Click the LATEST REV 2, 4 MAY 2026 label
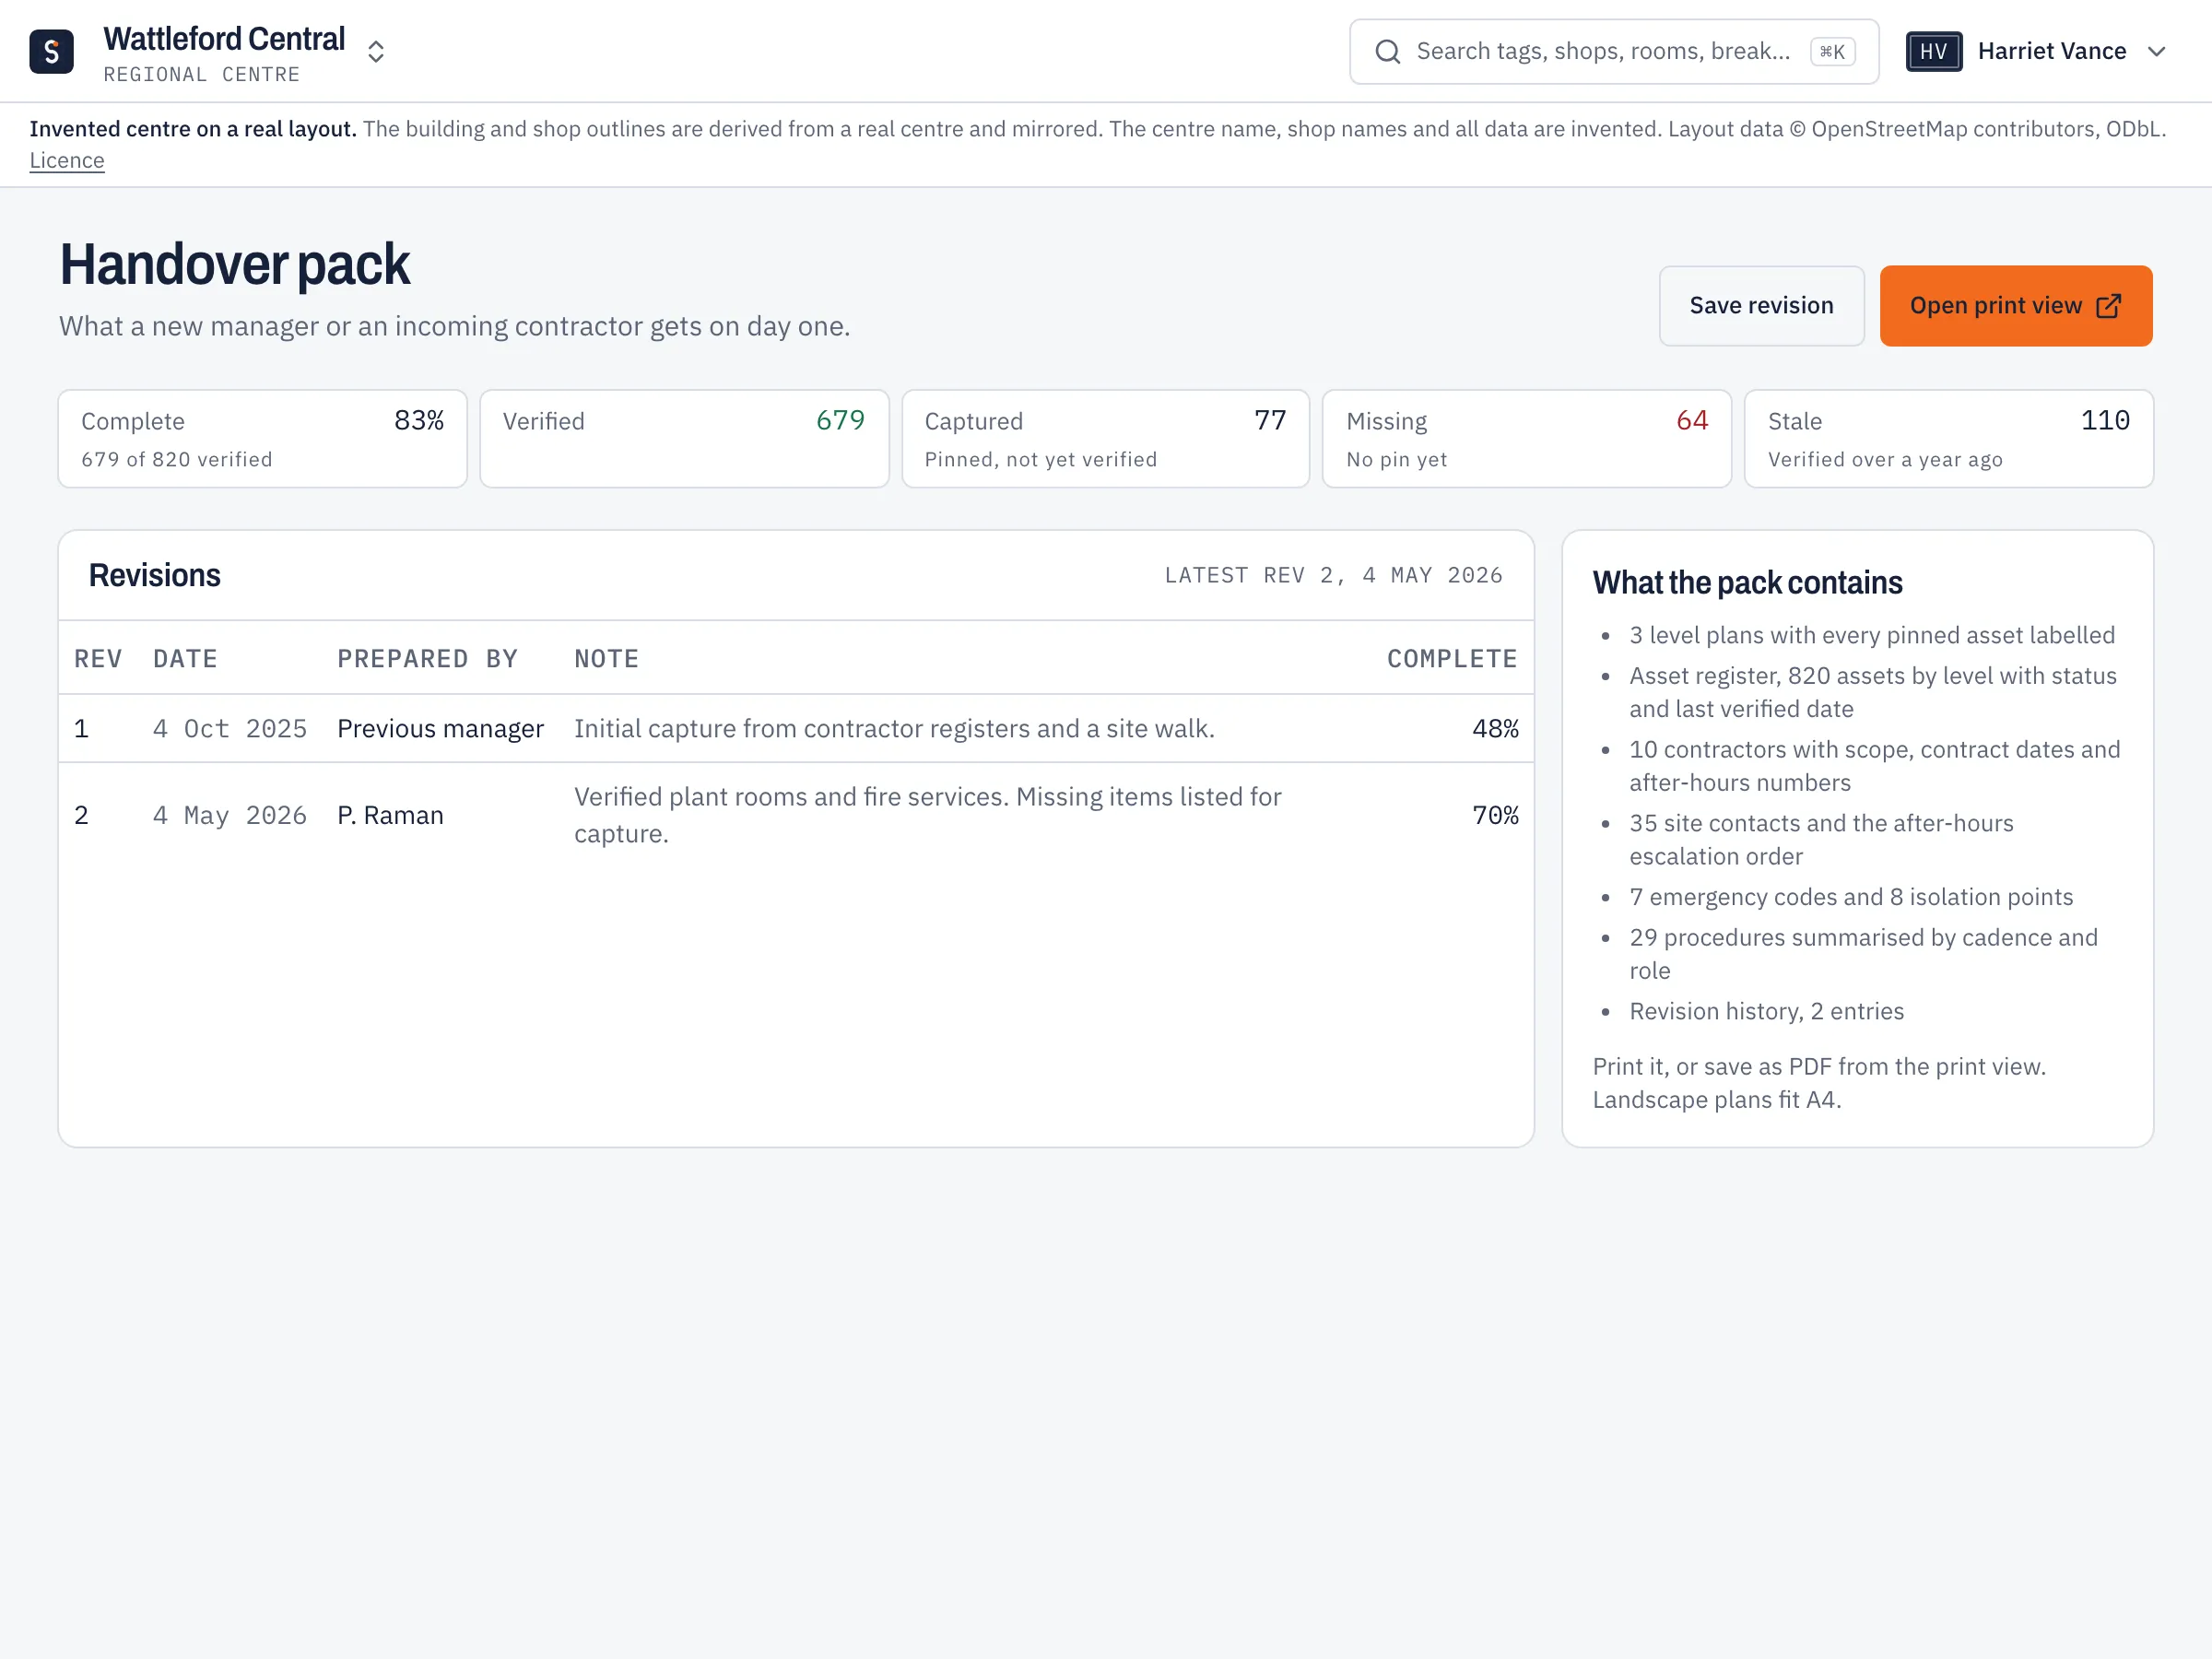This screenshot has height=1659, width=2212. point(1333,576)
